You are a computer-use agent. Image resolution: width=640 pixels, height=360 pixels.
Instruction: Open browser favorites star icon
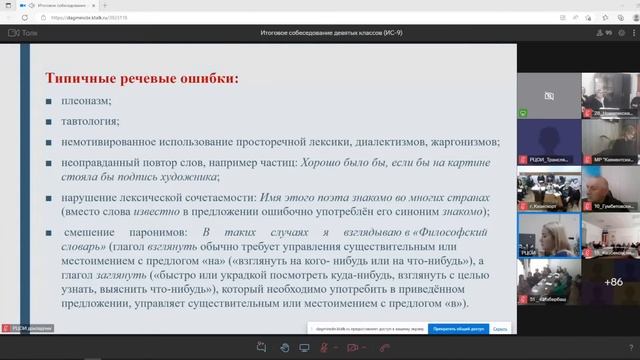[x=605, y=18]
